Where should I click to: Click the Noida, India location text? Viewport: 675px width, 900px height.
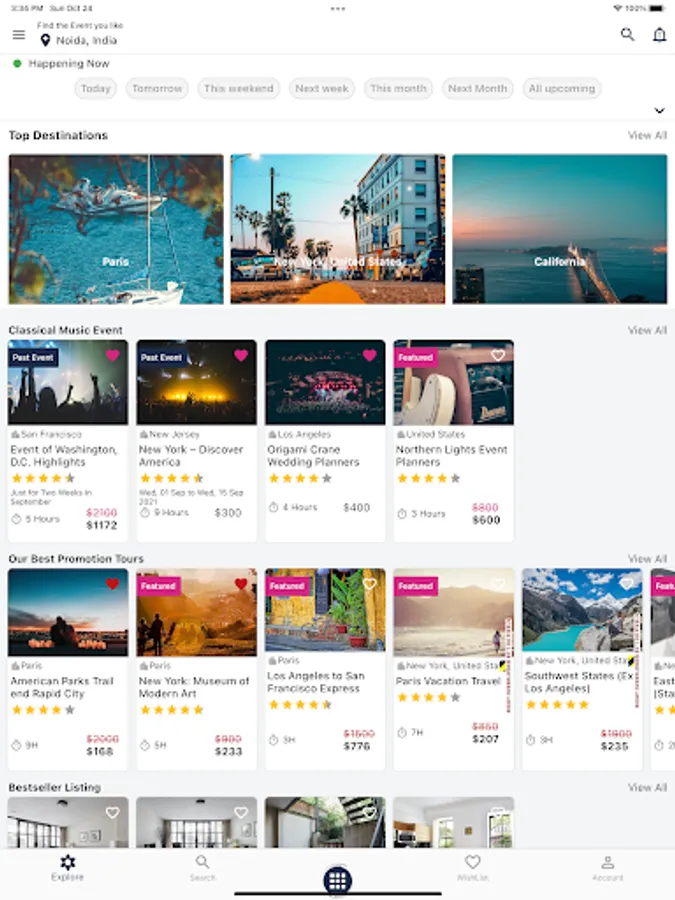(x=87, y=40)
